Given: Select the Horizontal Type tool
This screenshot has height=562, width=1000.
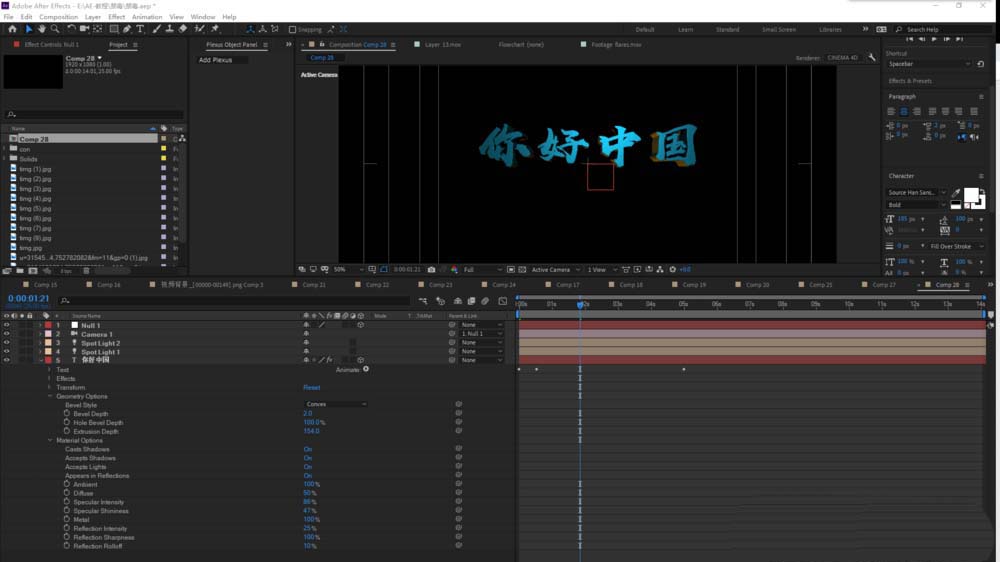Looking at the screenshot, I should (x=139, y=29).
